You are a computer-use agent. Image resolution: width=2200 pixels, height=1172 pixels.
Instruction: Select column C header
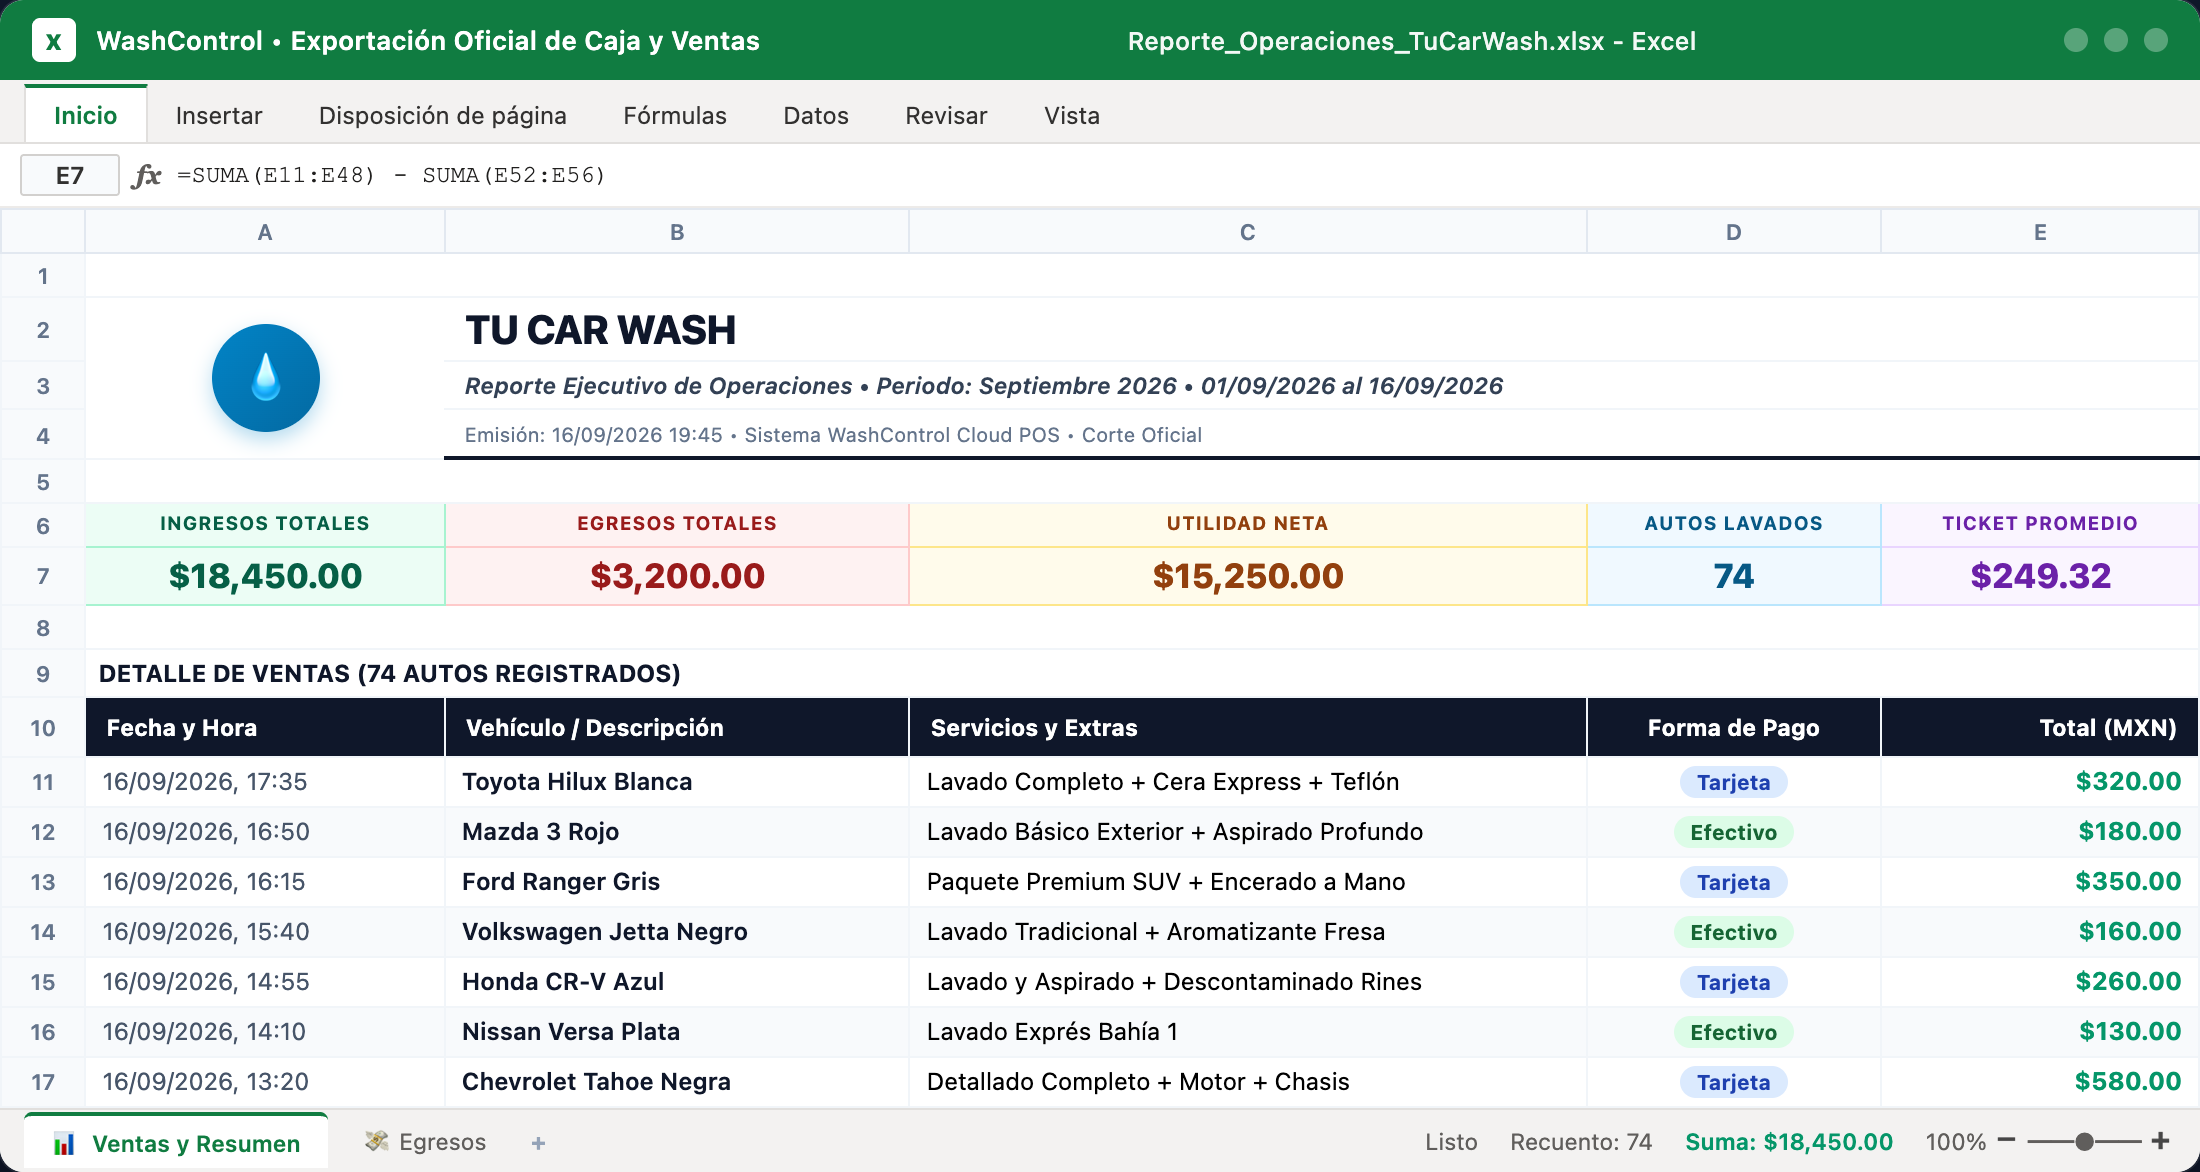pyautogui.click(x=1247, y=232)
